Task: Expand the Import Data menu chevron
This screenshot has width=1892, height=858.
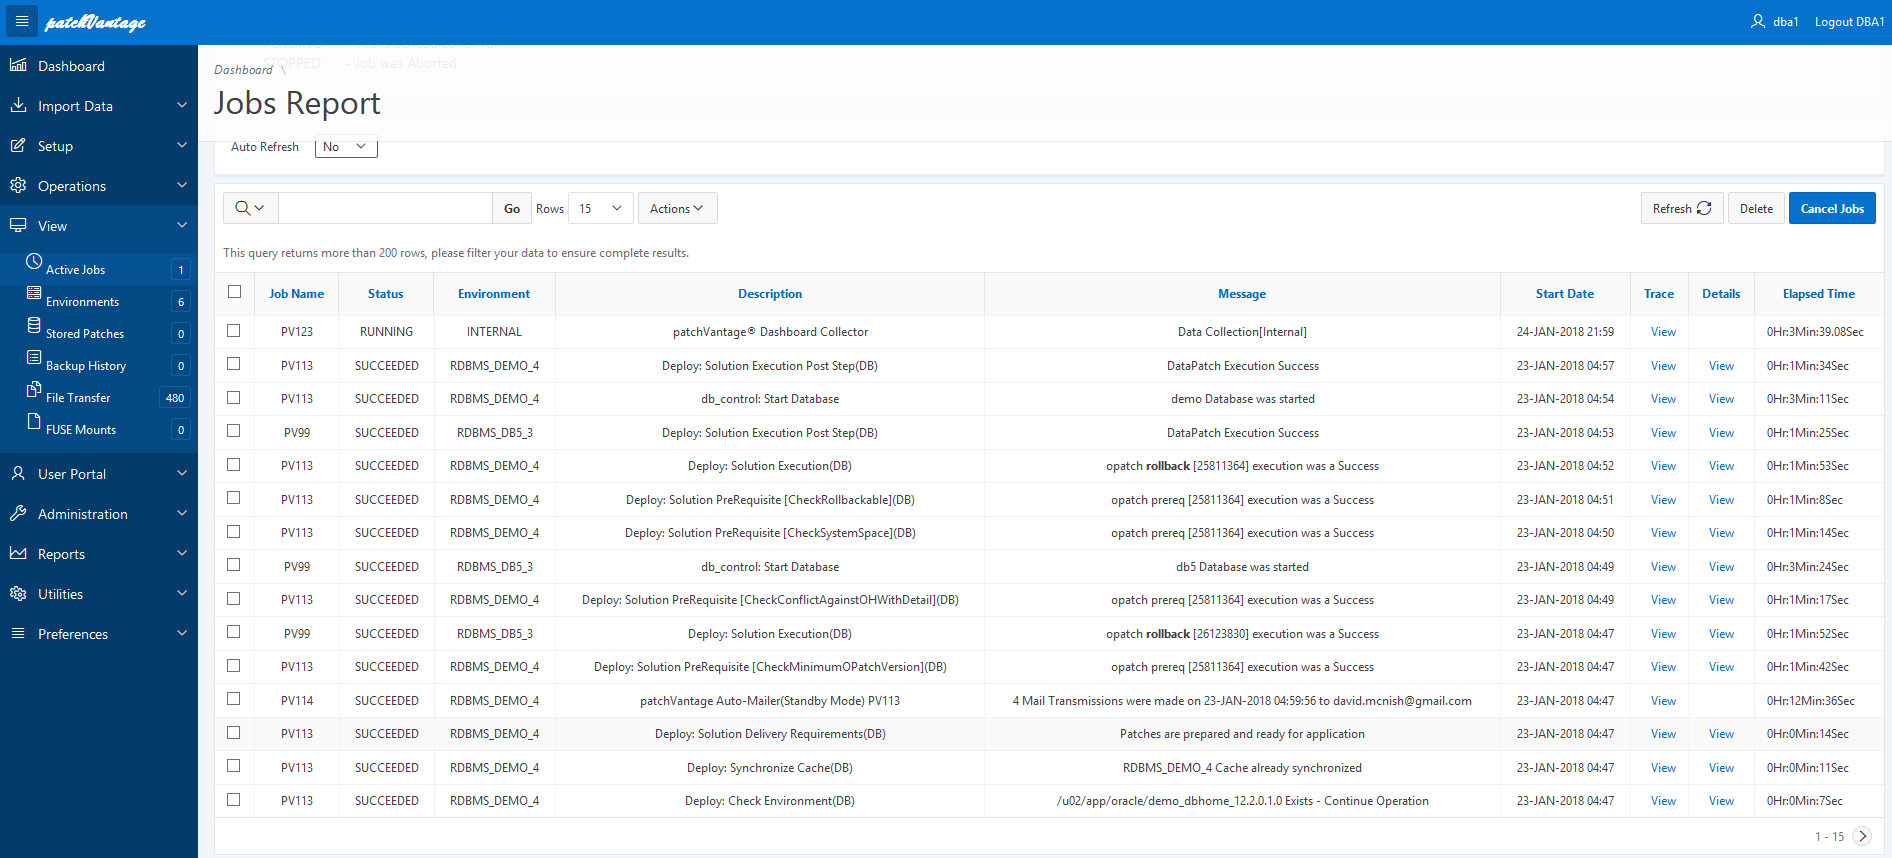Action: tap(182, 105)
